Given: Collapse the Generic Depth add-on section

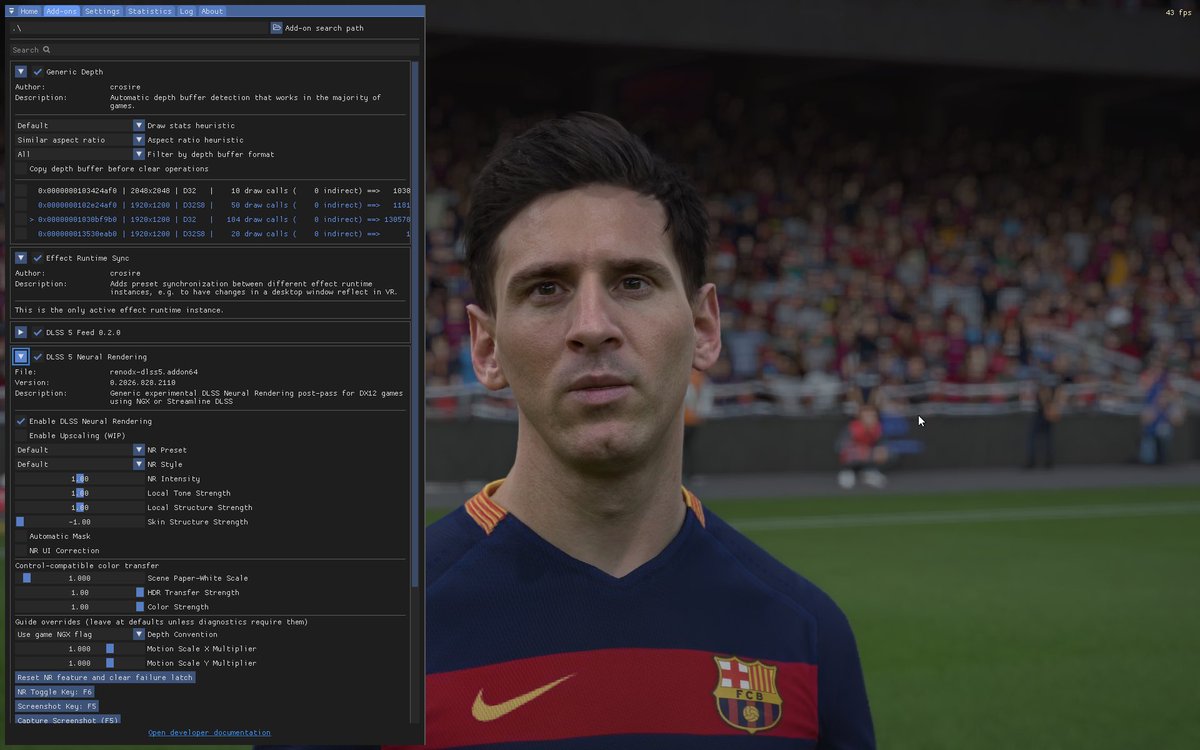Looking at the screenshot, I should (x=21, y=72).
